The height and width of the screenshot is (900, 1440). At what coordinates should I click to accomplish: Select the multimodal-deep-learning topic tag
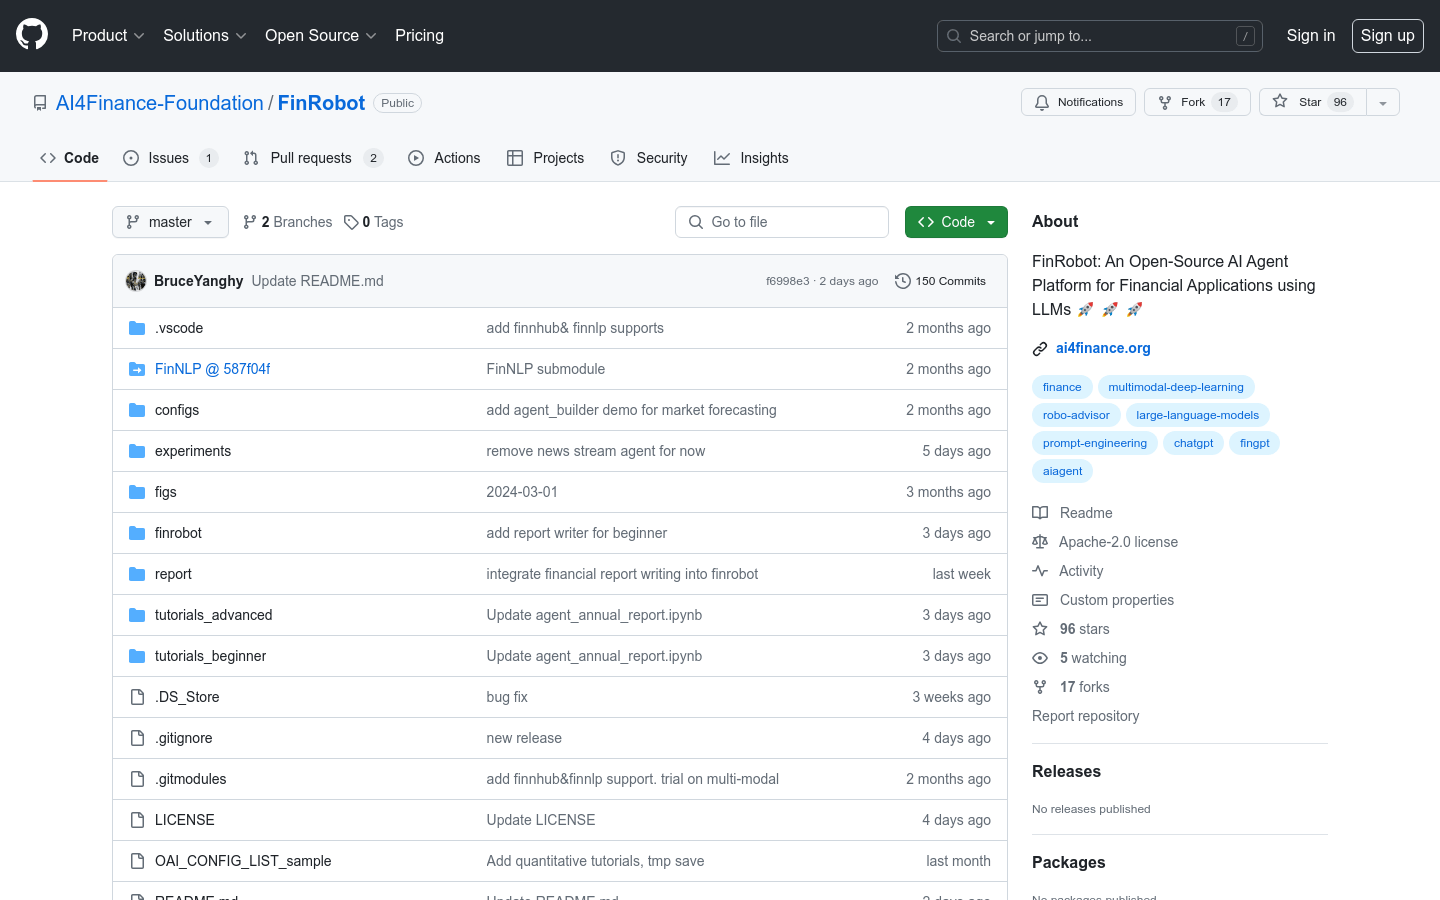[1175, 387]
